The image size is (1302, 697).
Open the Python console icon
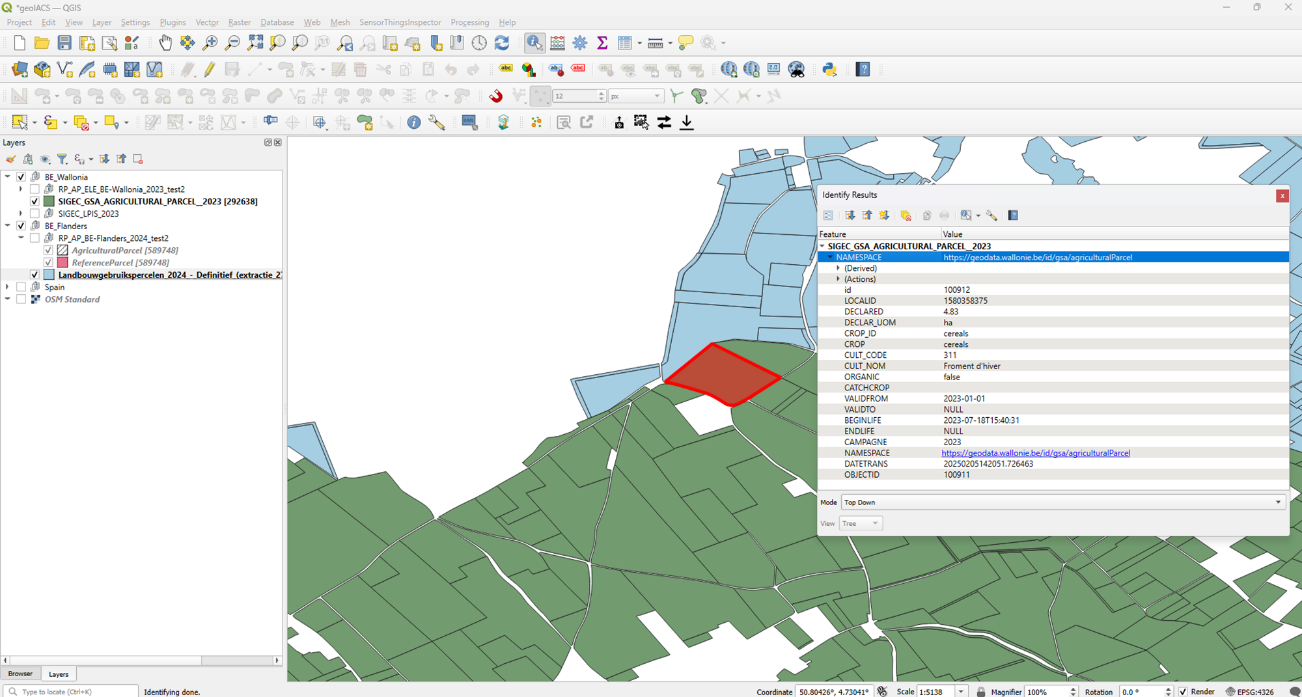pyautogui.click(x=829, y=69)
